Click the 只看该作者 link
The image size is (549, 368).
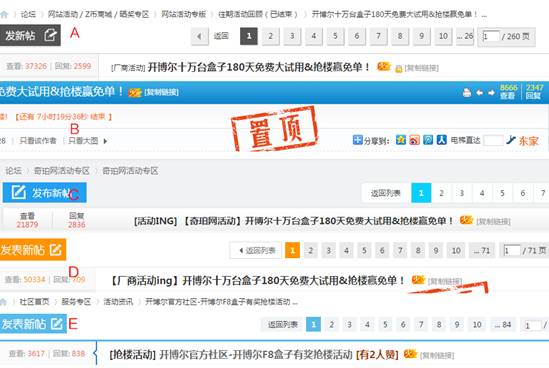point(38,141)
